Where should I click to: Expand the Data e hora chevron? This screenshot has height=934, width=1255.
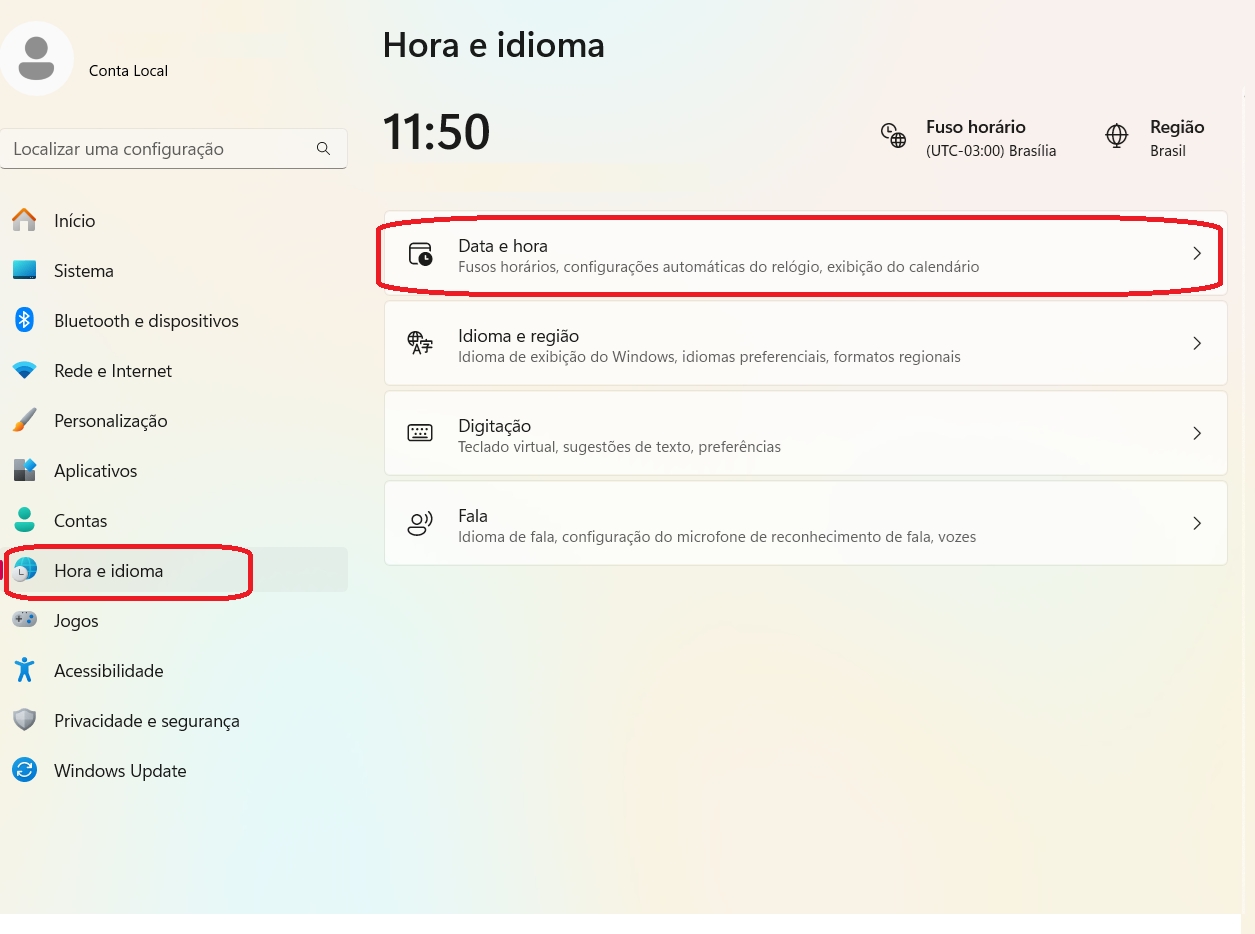[x=1197, y=254]
